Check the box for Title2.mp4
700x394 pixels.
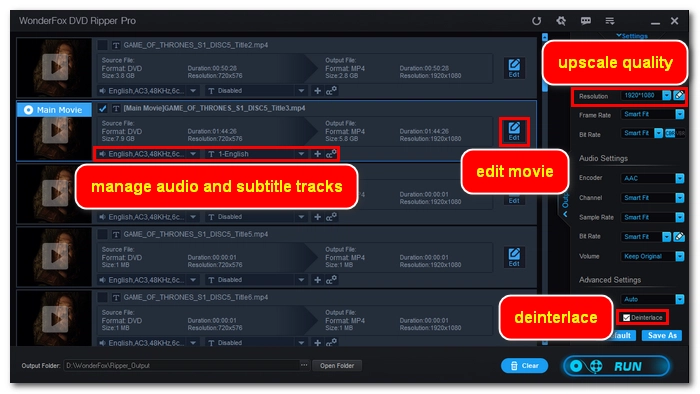[x=102, y=45]
